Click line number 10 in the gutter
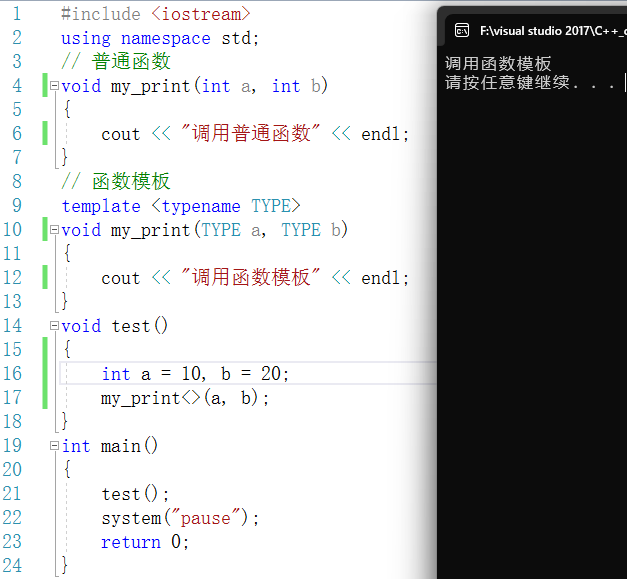Viewport: 627px width, 579px height. (x=12, y=230)
